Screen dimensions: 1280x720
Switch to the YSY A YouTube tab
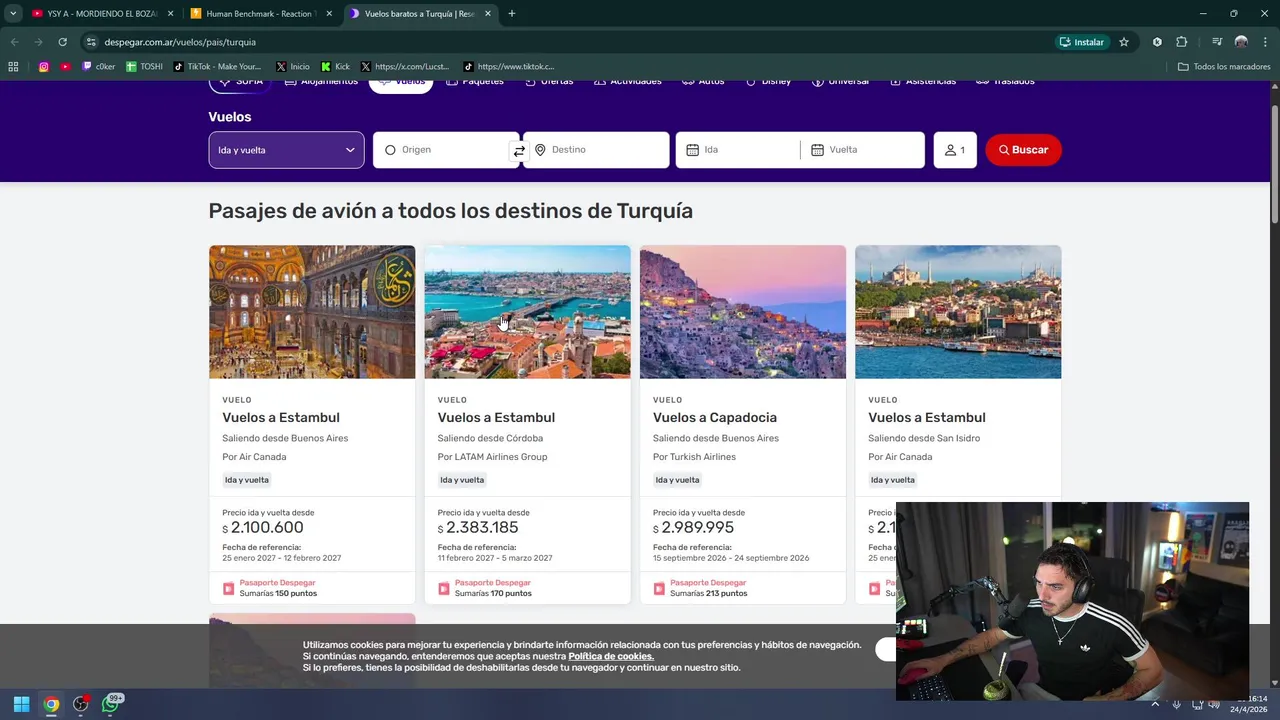(100, 14)
